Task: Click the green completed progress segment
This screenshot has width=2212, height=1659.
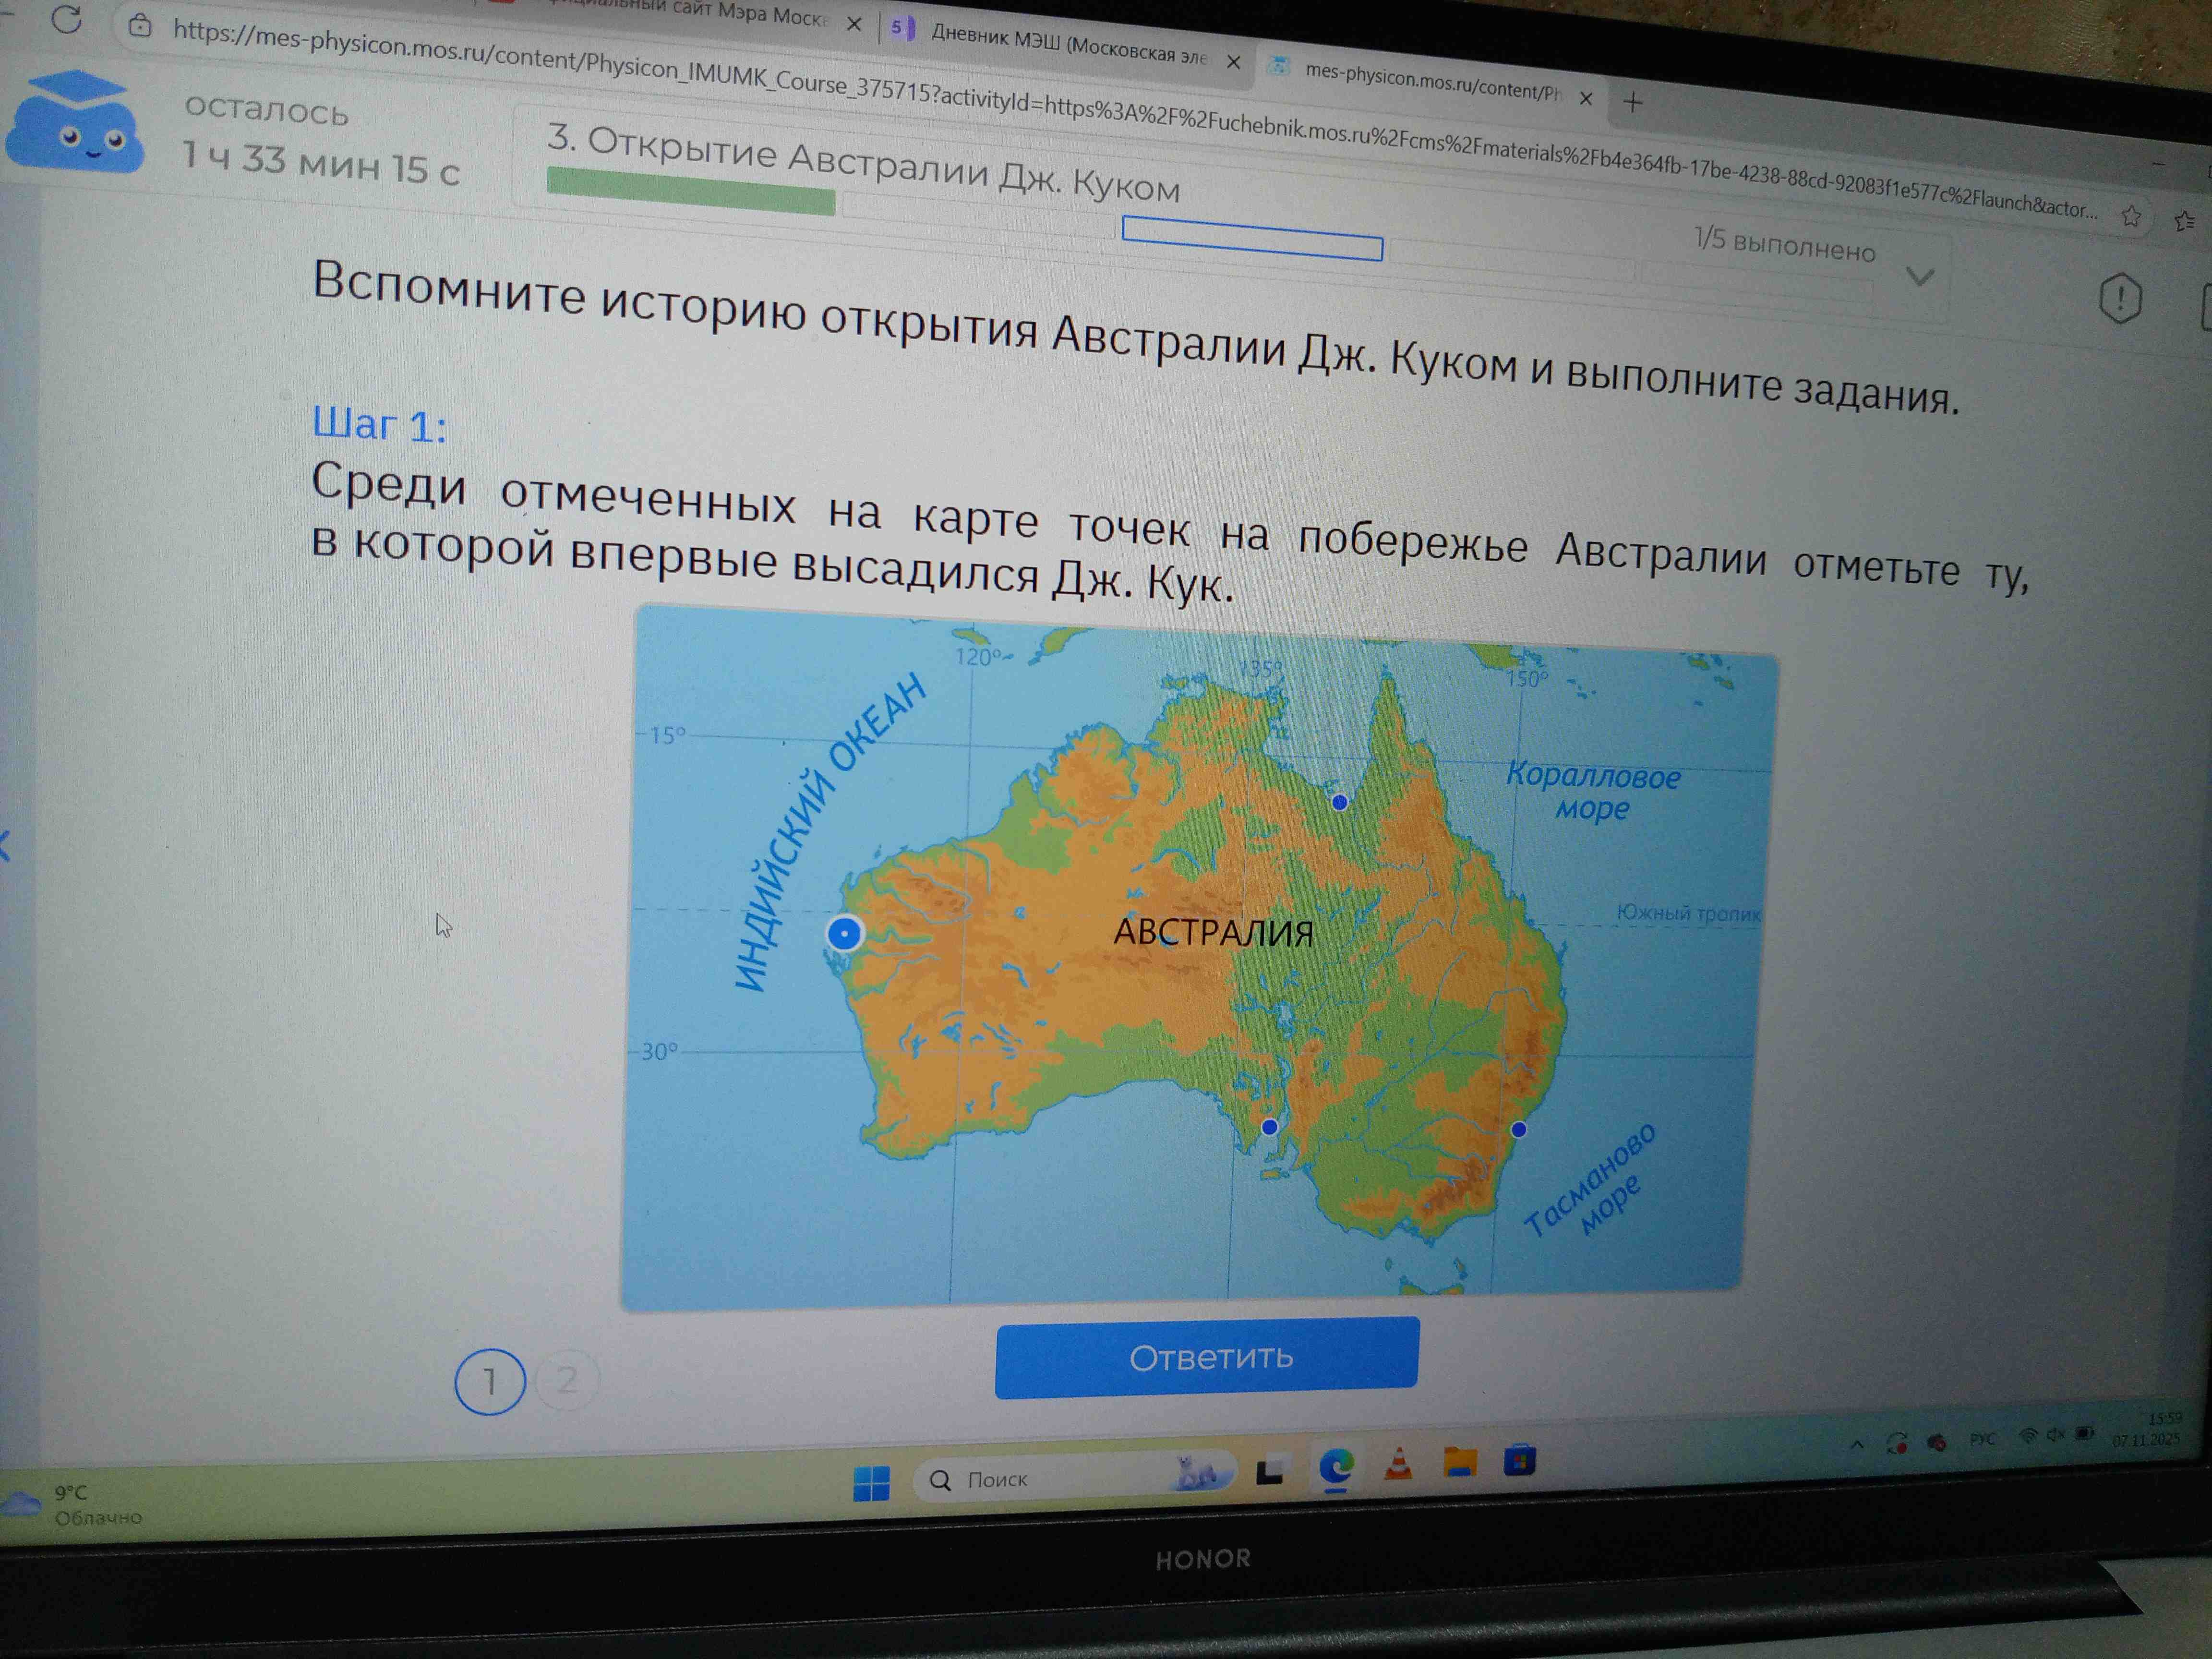Action: coord(691,190)
